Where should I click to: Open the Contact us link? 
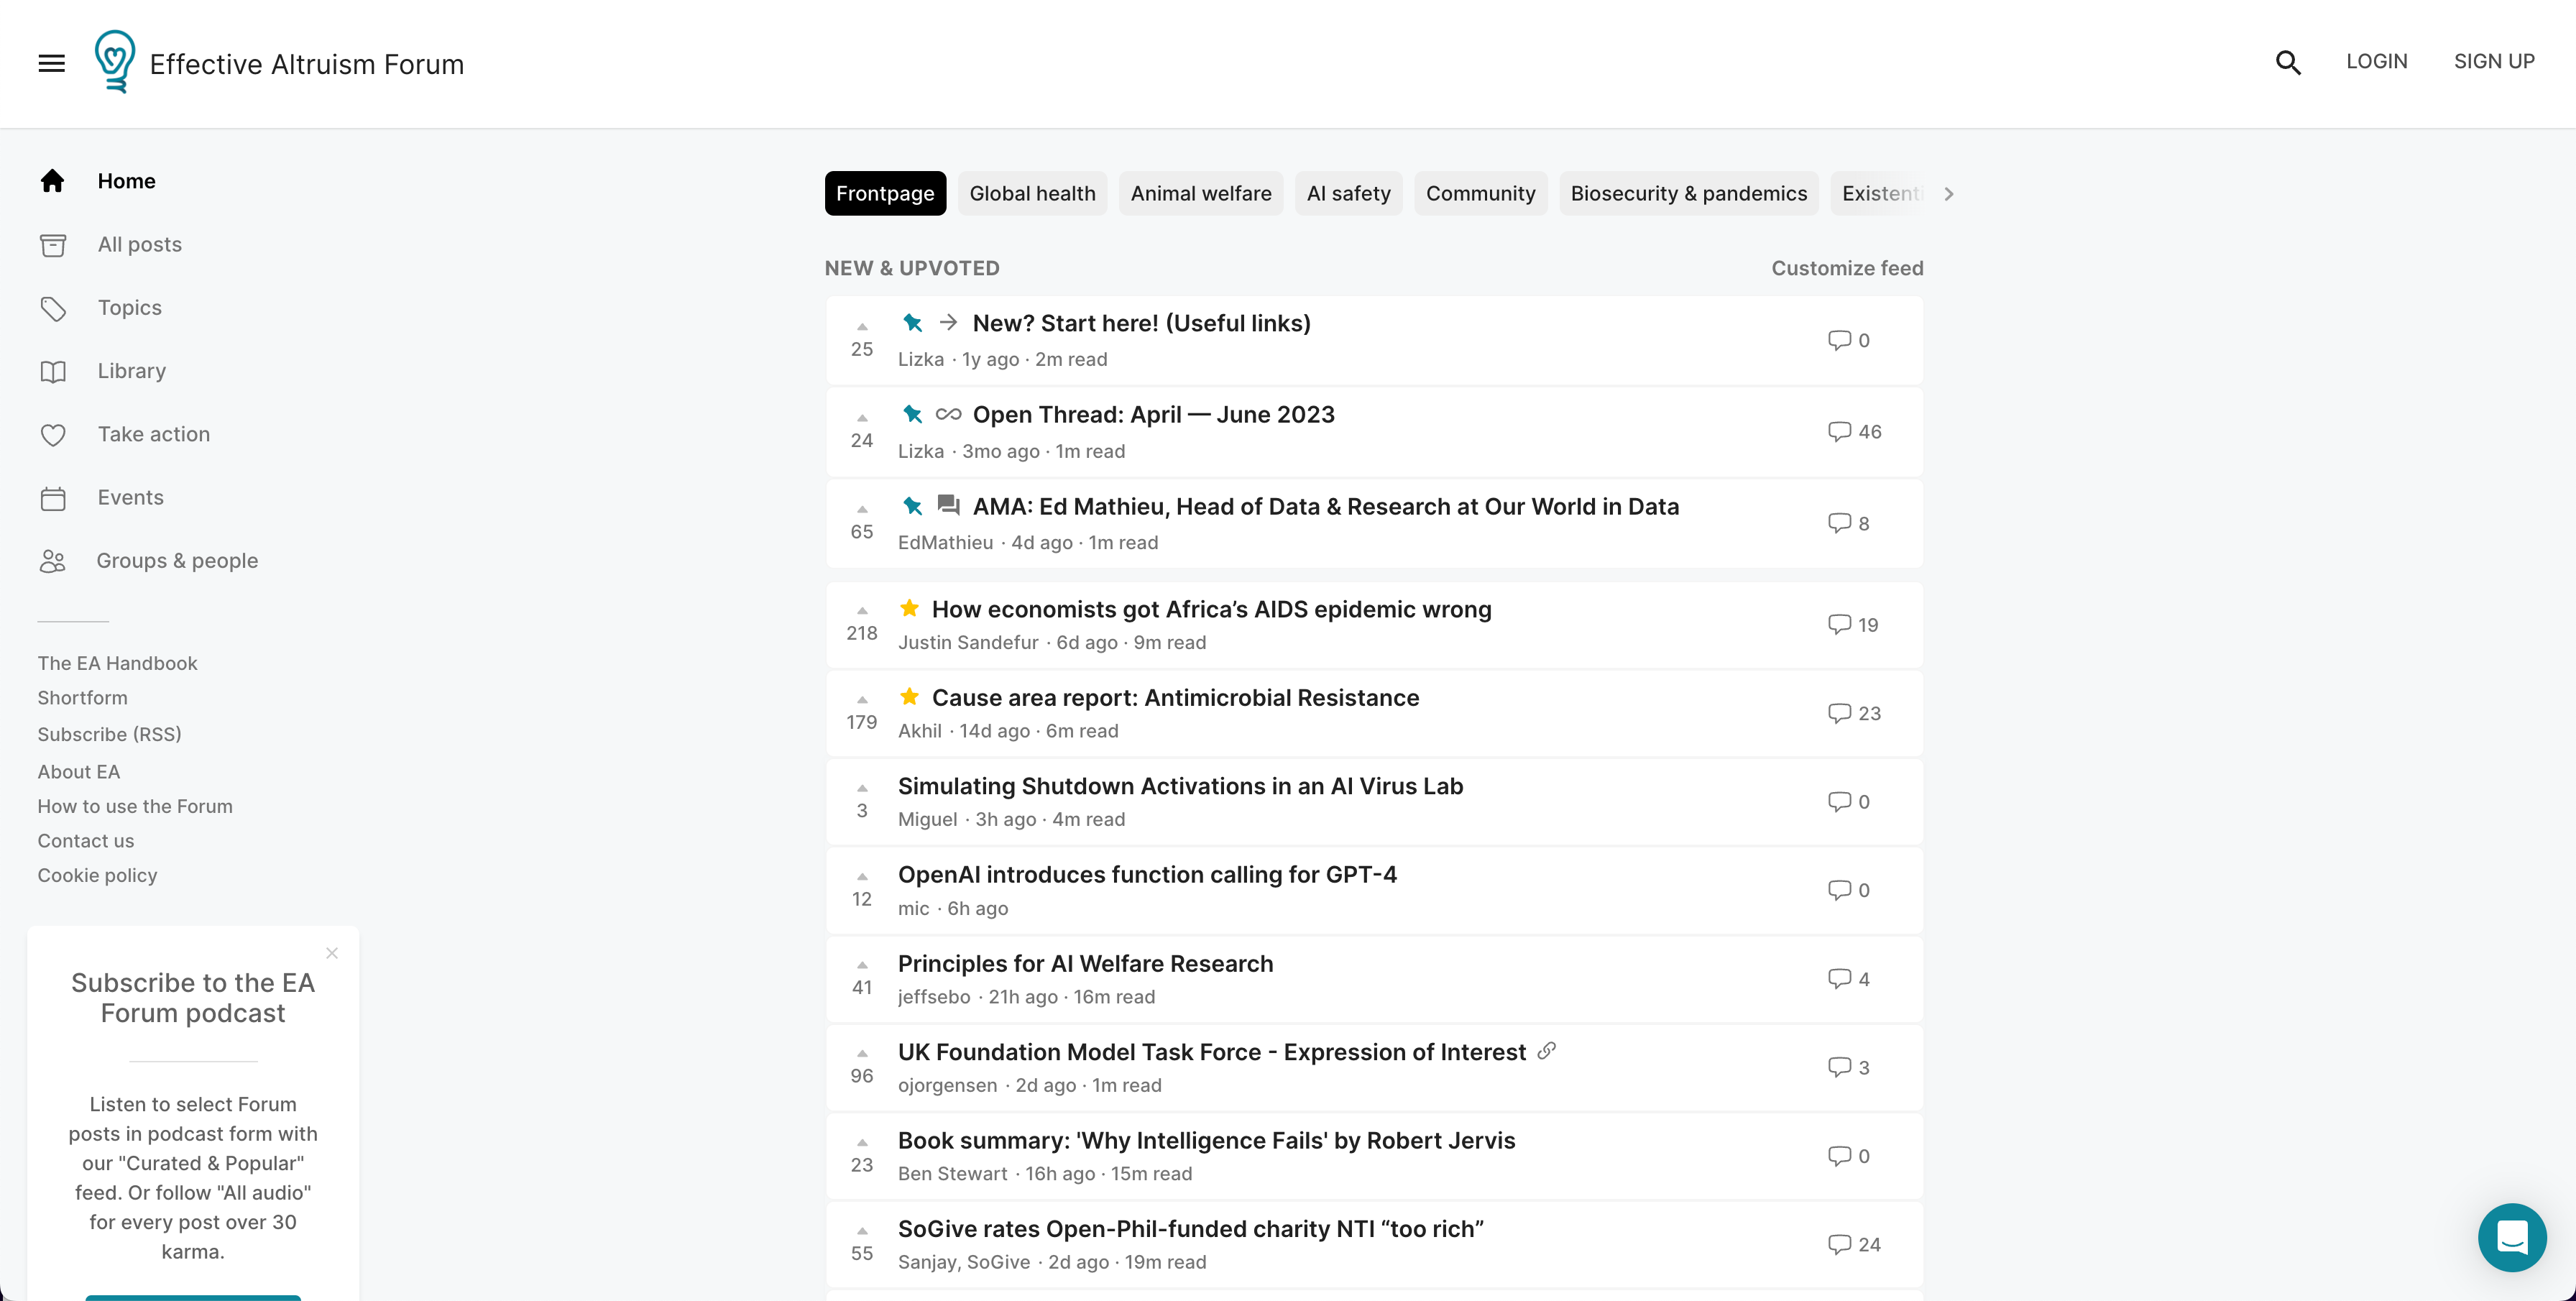tap(85, 841)
